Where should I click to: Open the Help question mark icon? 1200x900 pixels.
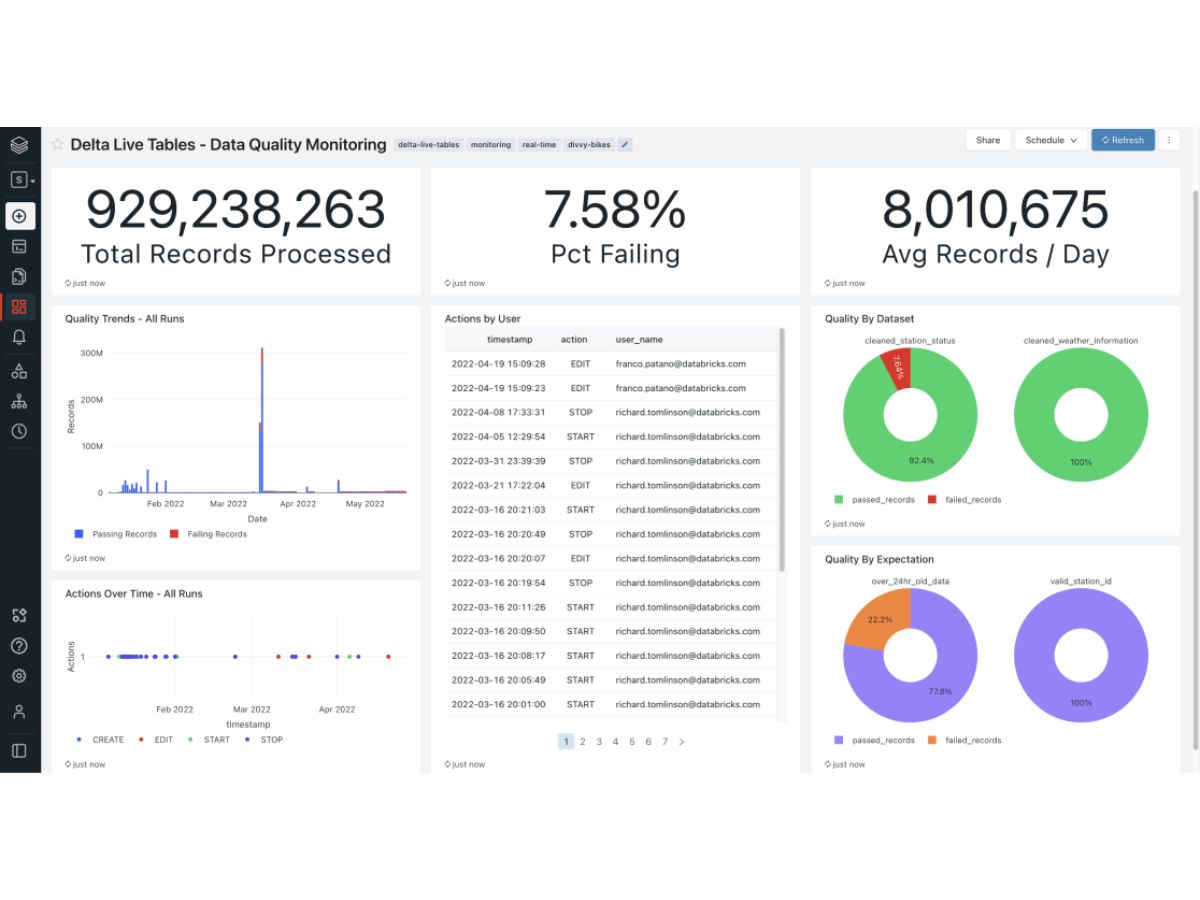(x=19, y=646)
